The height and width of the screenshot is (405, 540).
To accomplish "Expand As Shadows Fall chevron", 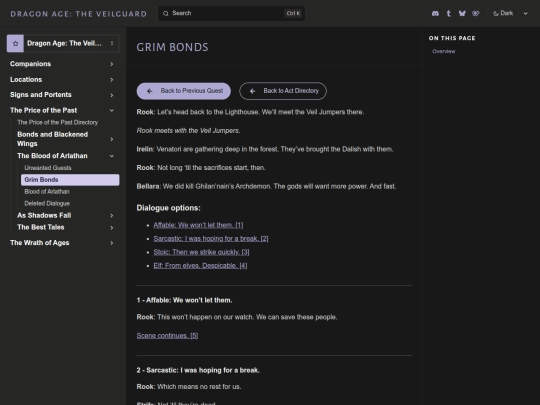I will pos(112,216).
